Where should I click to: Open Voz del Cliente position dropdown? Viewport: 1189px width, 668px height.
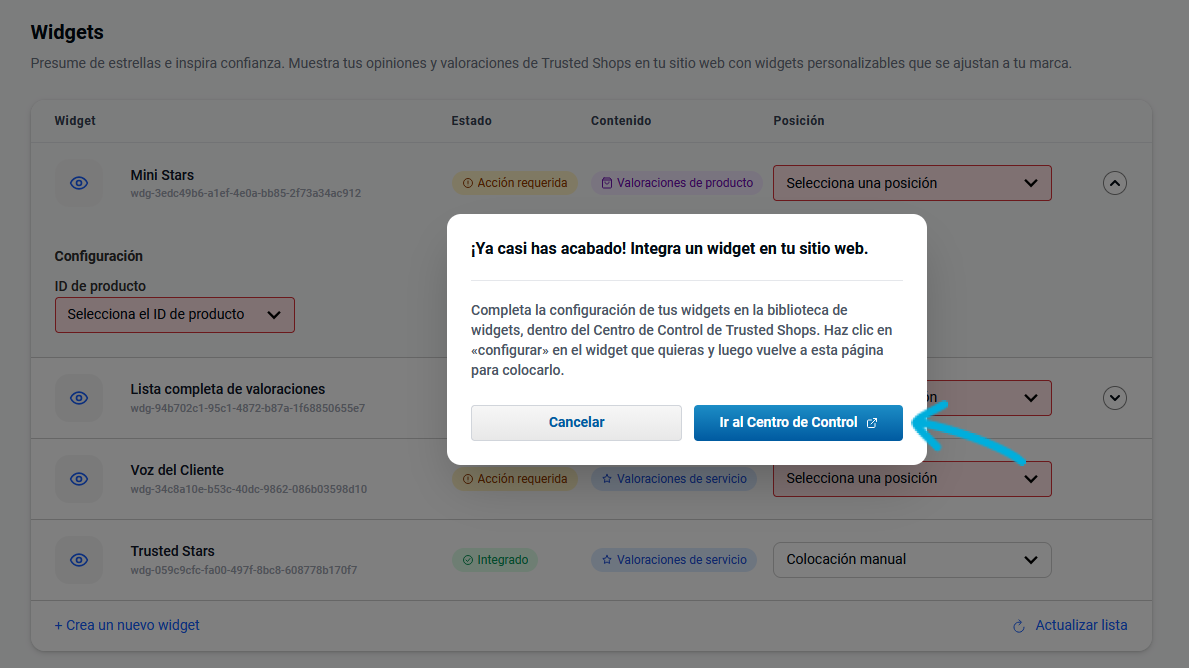tap(911, 479)
